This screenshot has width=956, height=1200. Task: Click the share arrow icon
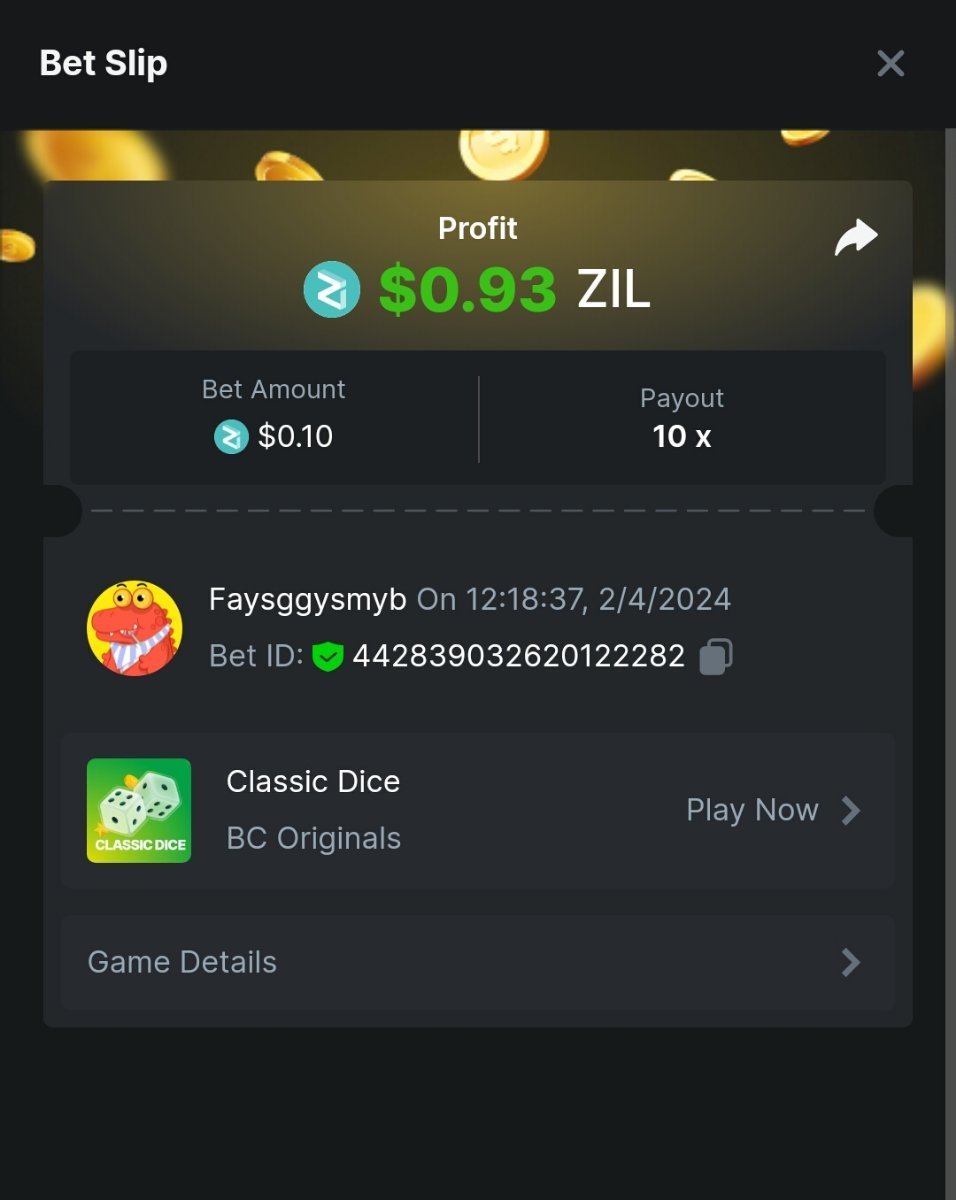click(x=856, y=238)
